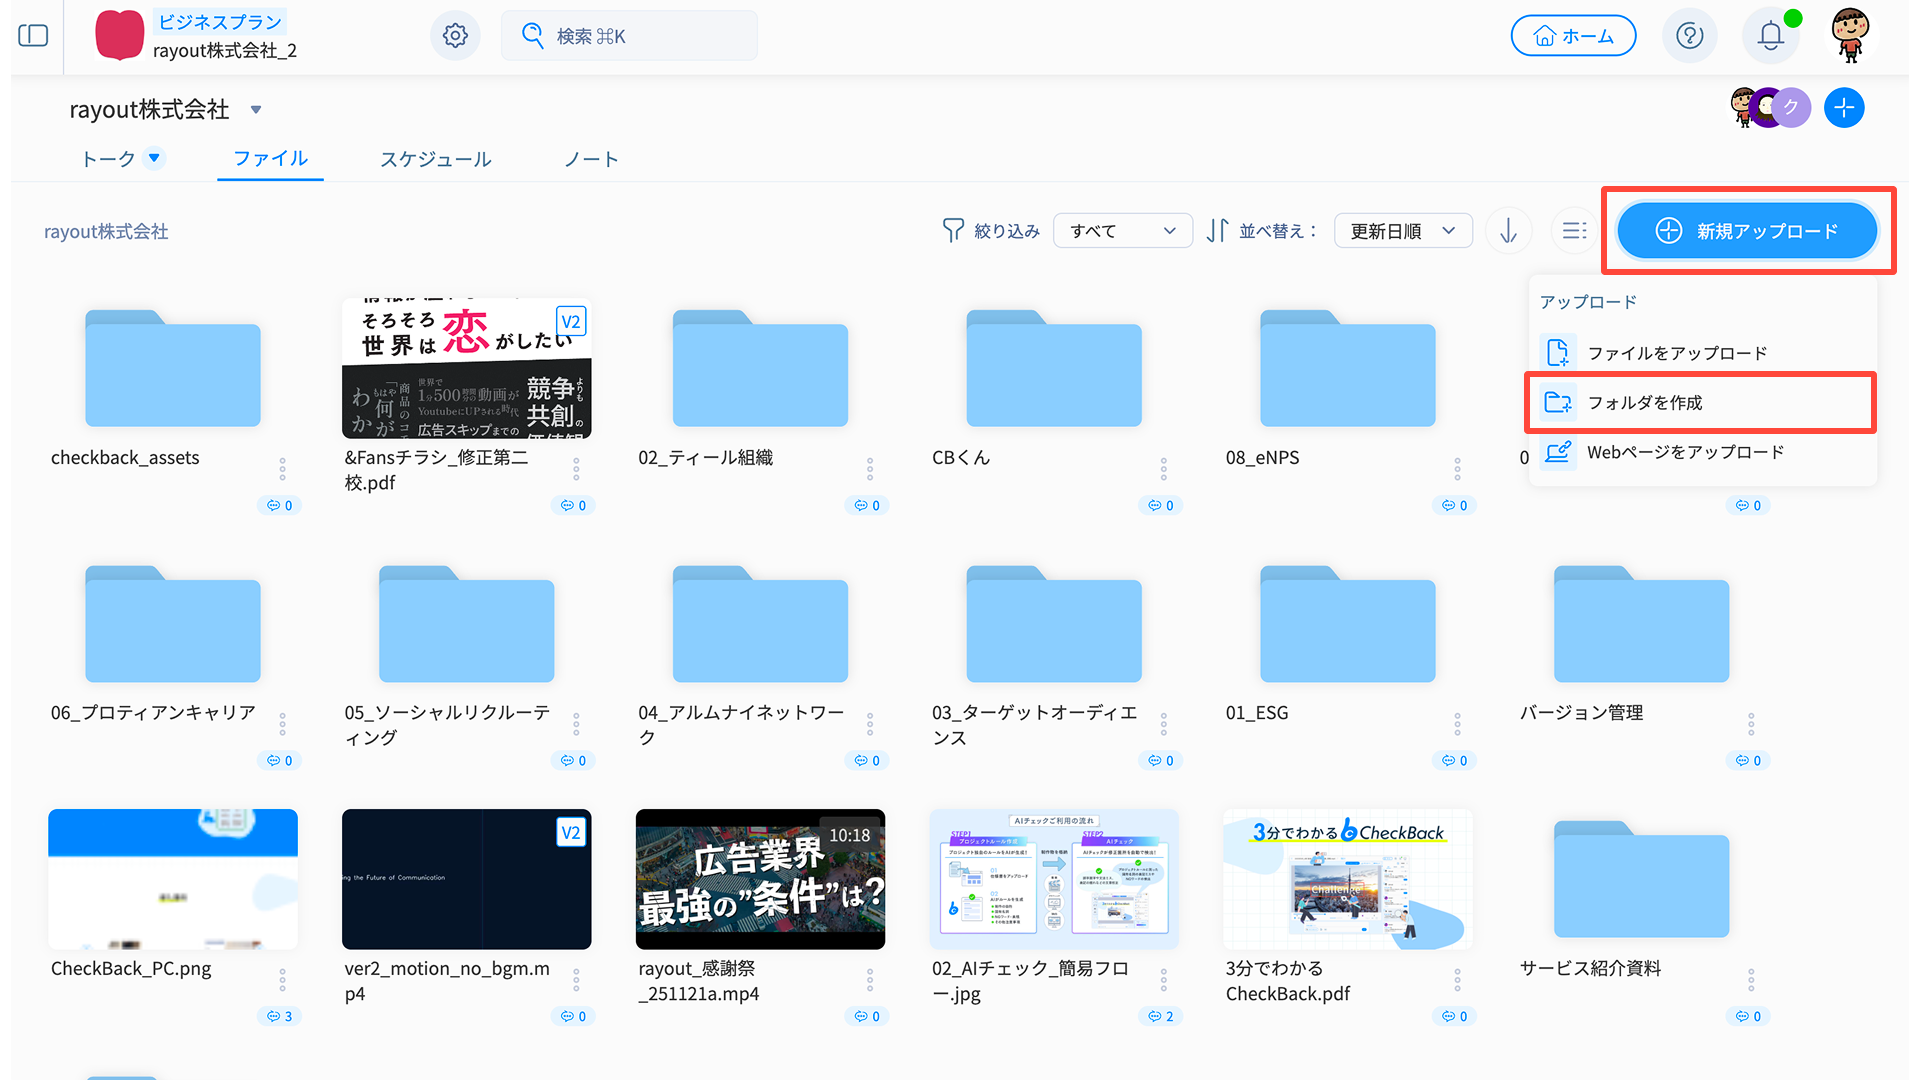1920x1080 pixels.
Task: Open the three-dot menu for checkback_assets folder
Action: [x=282, y=468]
